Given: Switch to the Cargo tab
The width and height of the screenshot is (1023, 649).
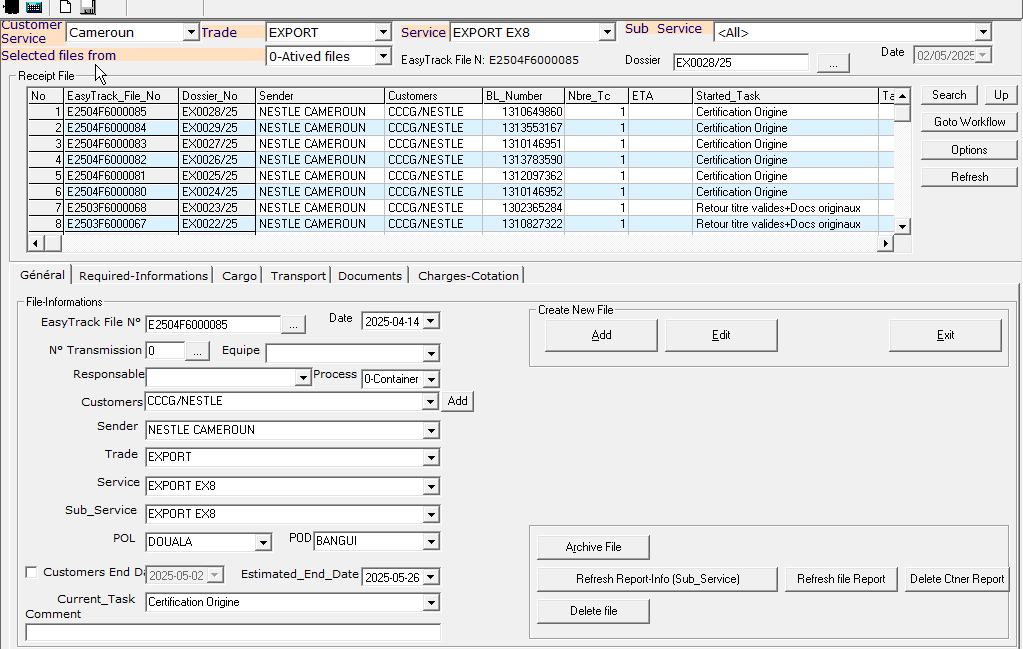Looking at the screenshot, I should click(239, 276).
